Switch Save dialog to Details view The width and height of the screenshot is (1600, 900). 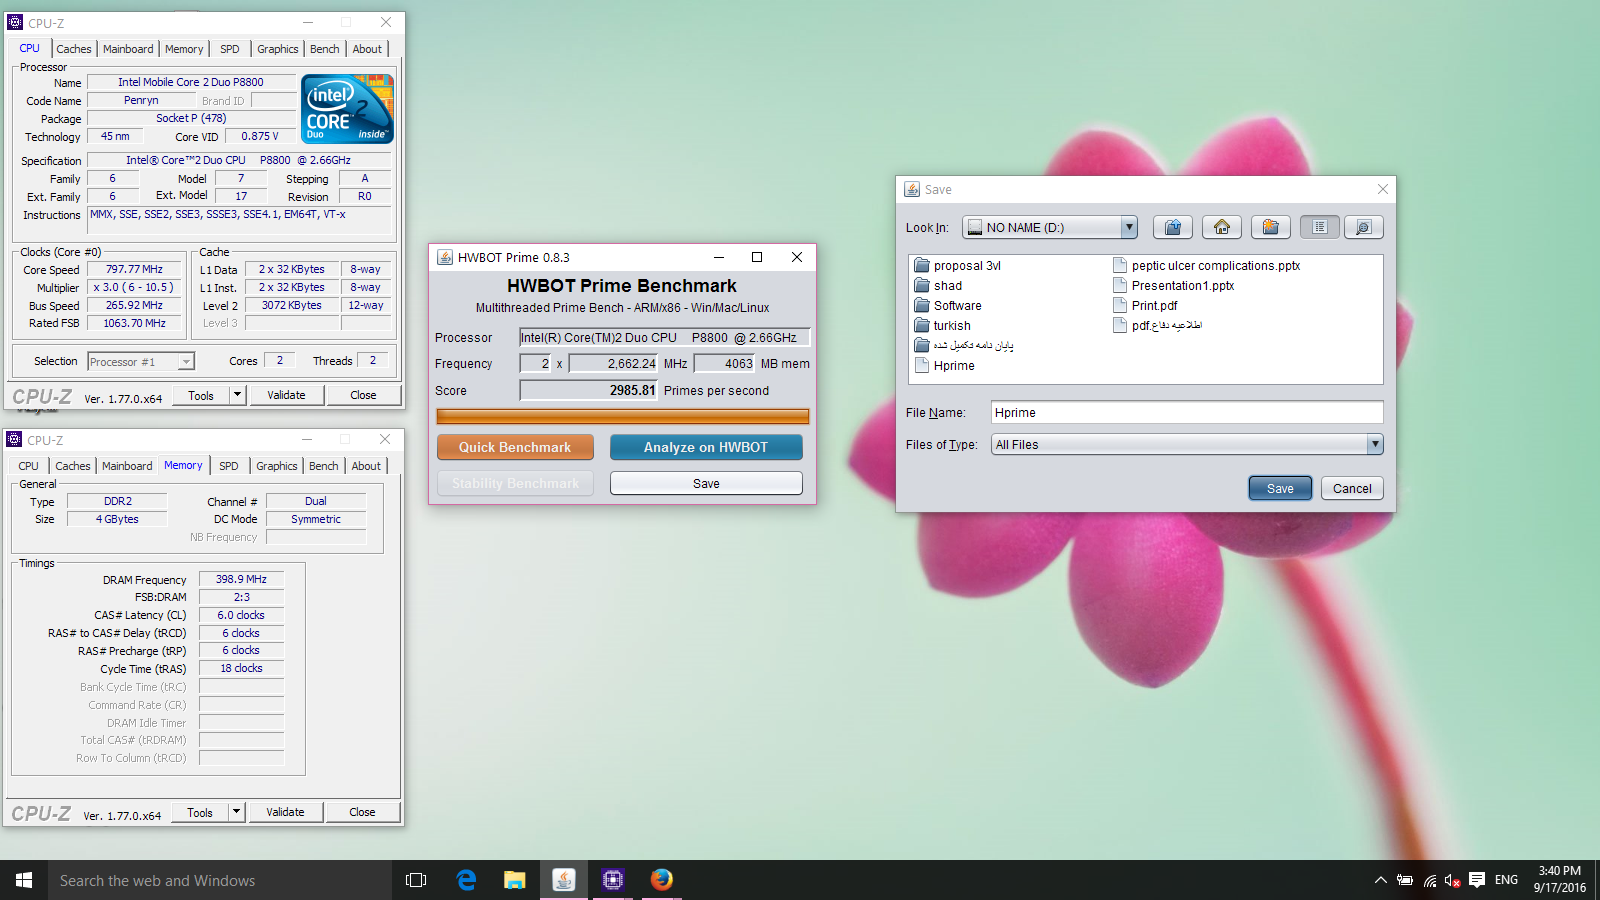point(1364,227)
